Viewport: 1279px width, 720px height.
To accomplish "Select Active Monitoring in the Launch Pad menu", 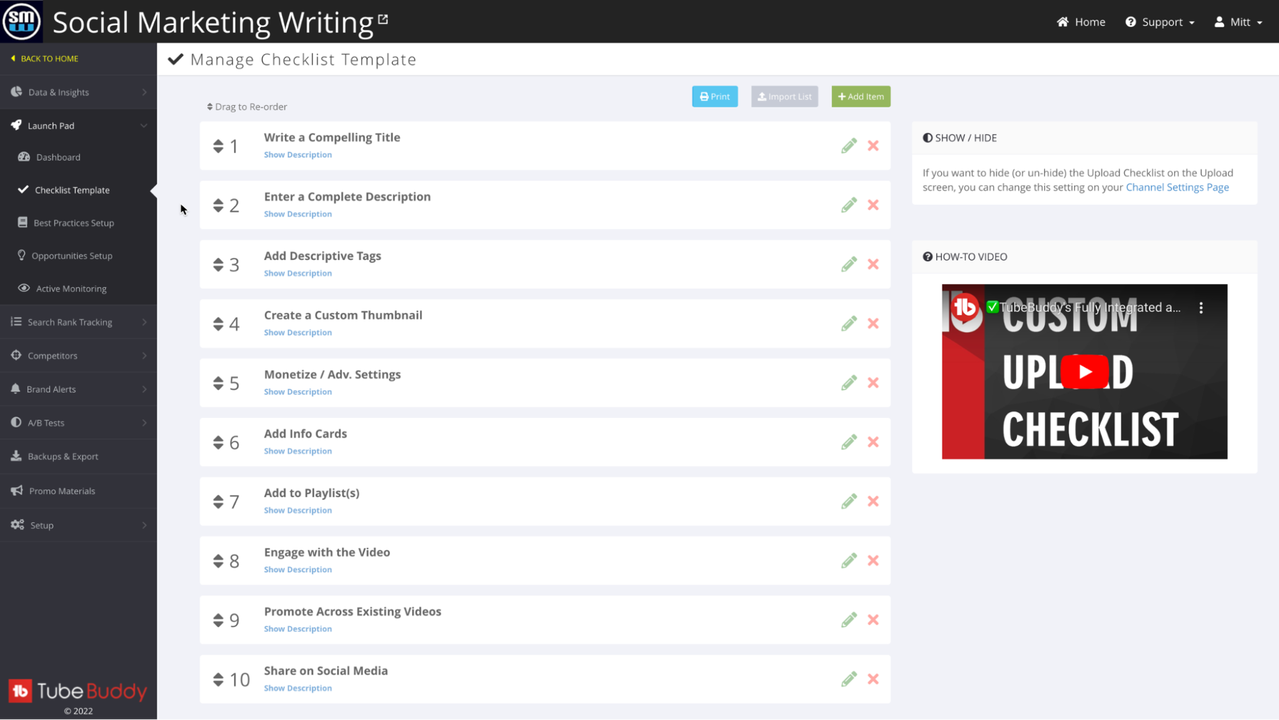I will click(x=71, y=289).
